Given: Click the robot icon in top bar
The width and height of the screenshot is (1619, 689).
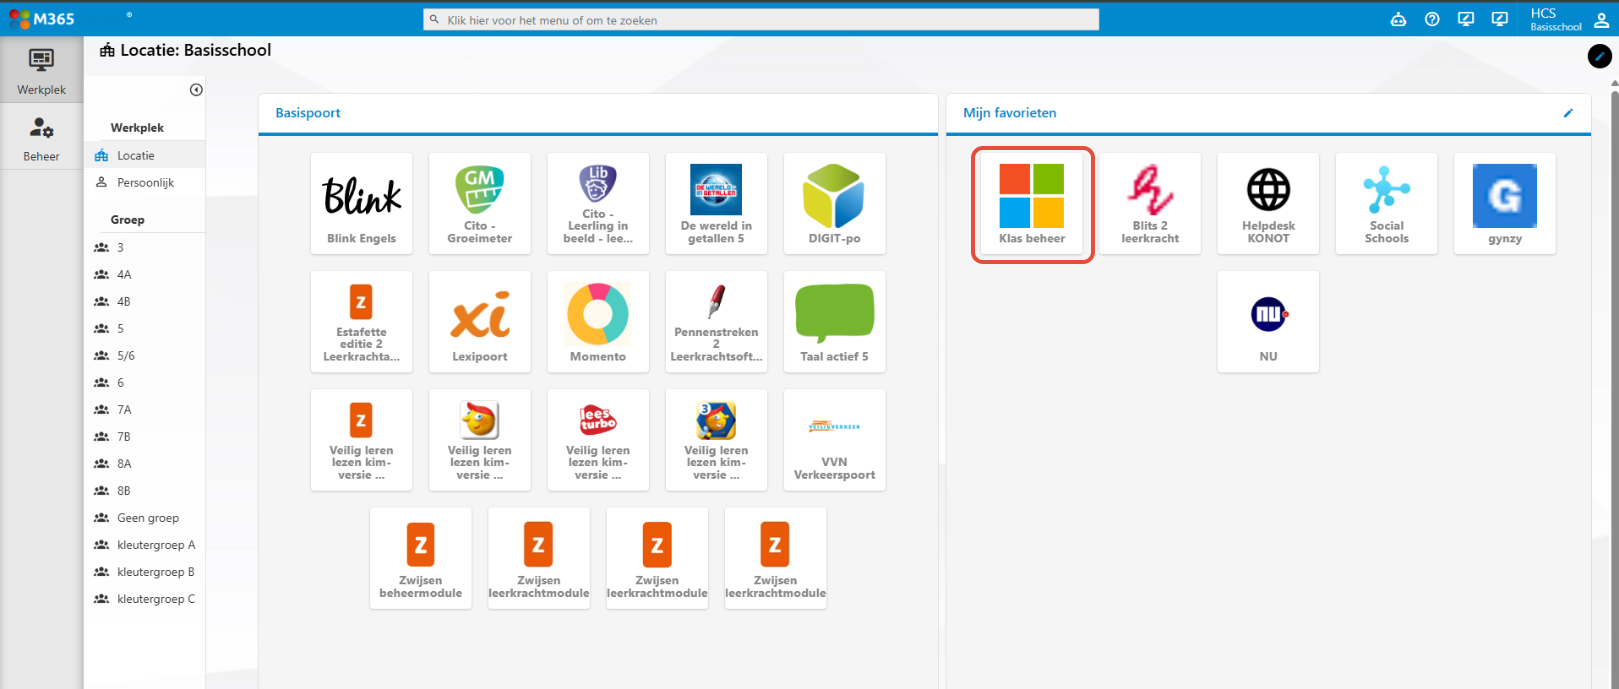Looking at the screenshot, I should (1398, 19).
